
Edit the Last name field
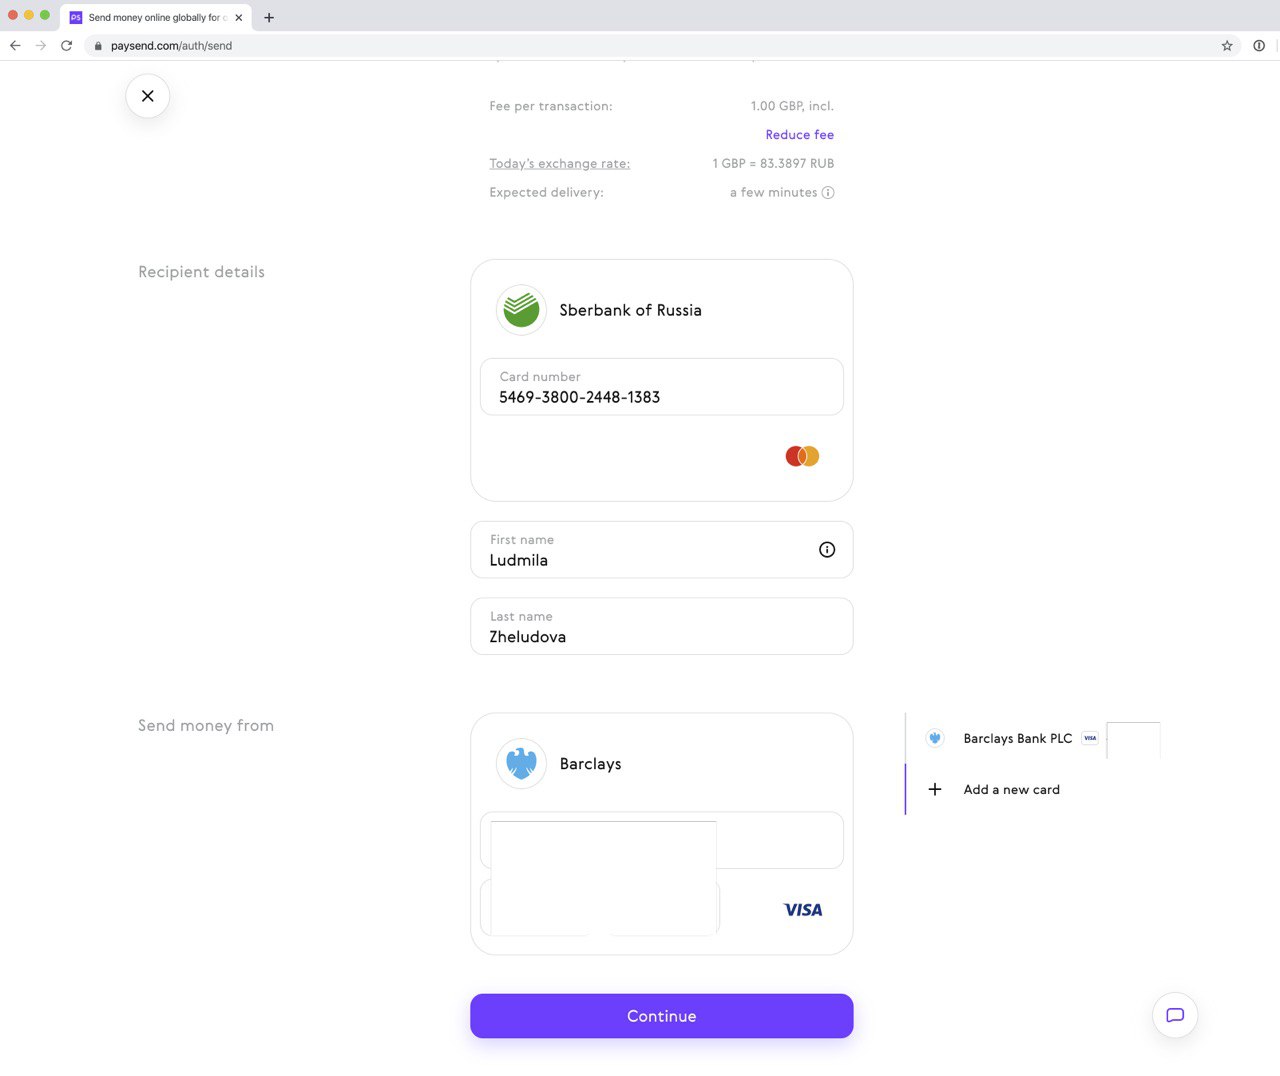(662, 627)
